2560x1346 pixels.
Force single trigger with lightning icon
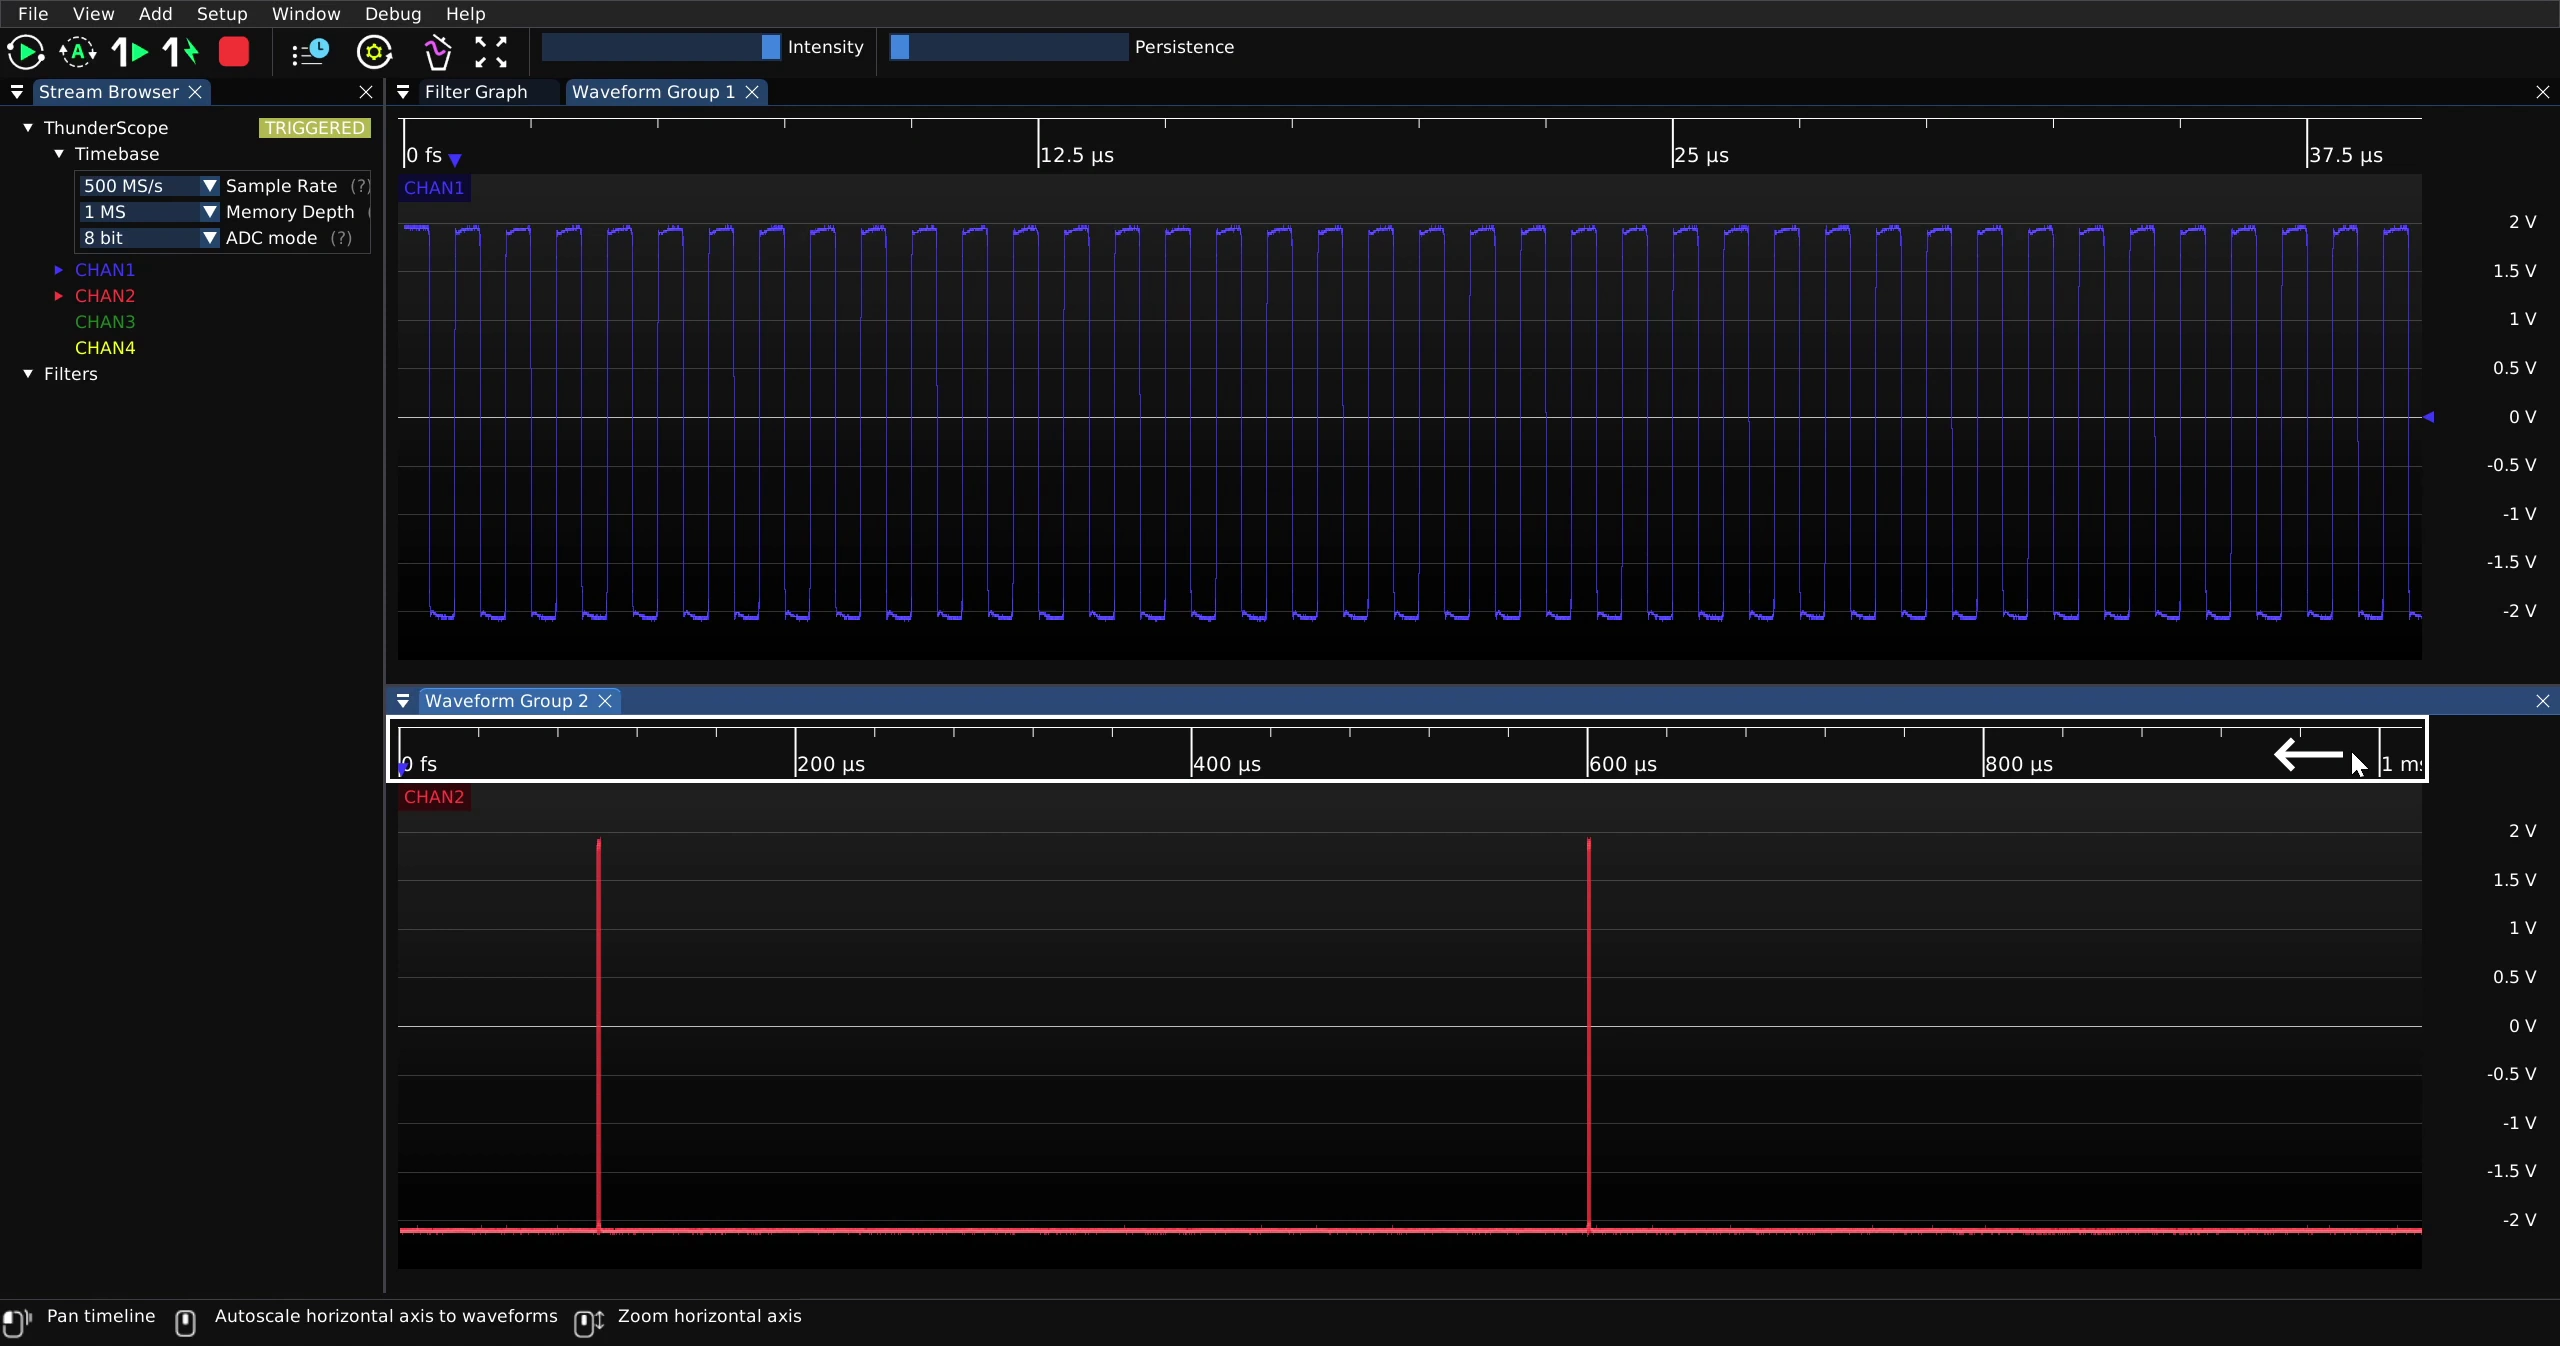181,52
